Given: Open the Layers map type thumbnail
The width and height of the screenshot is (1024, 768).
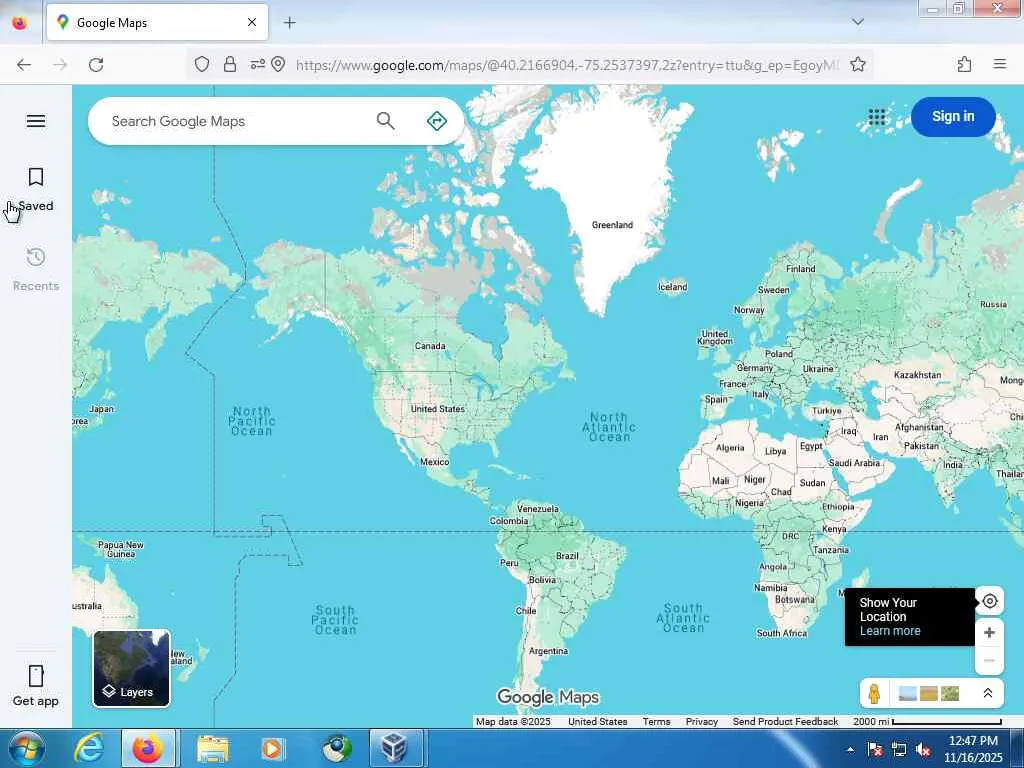Looking at the screenshot, I should [131, 669].
